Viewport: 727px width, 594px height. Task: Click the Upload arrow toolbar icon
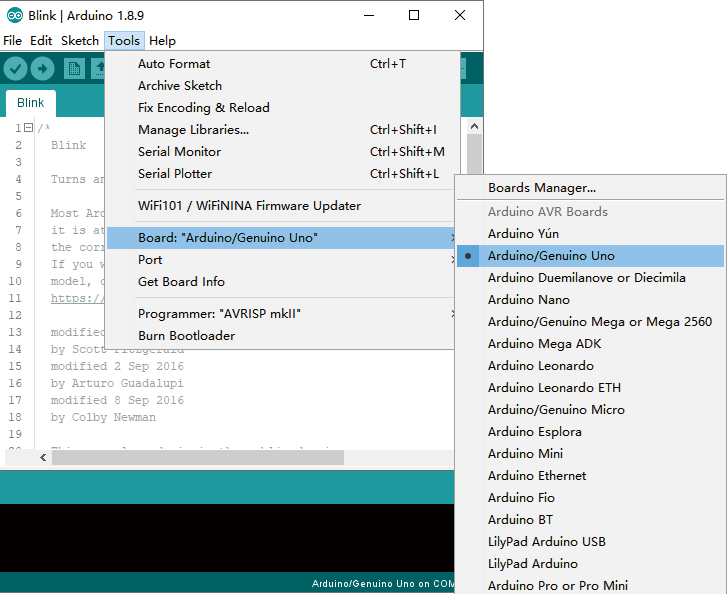coord(42,69)
